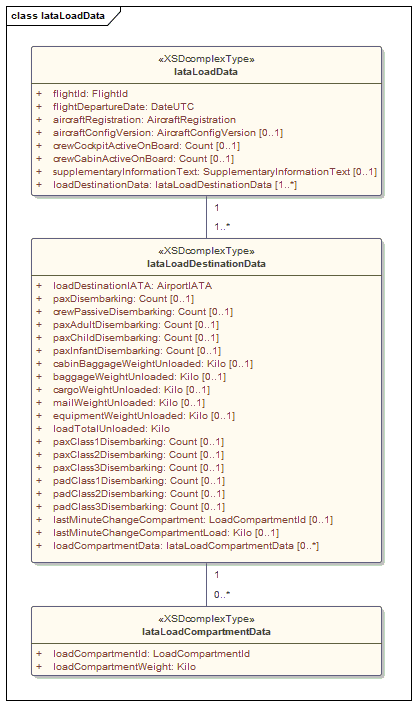Click the loadTotalUnloaded: Kilo attribute
417x706 pixels.
(111, 429)
